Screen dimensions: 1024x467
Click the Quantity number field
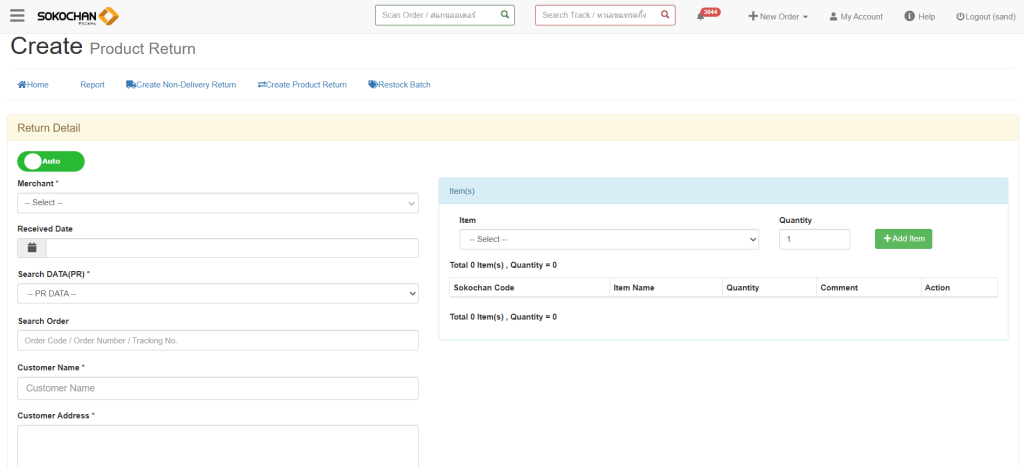[x=813, y=240]
